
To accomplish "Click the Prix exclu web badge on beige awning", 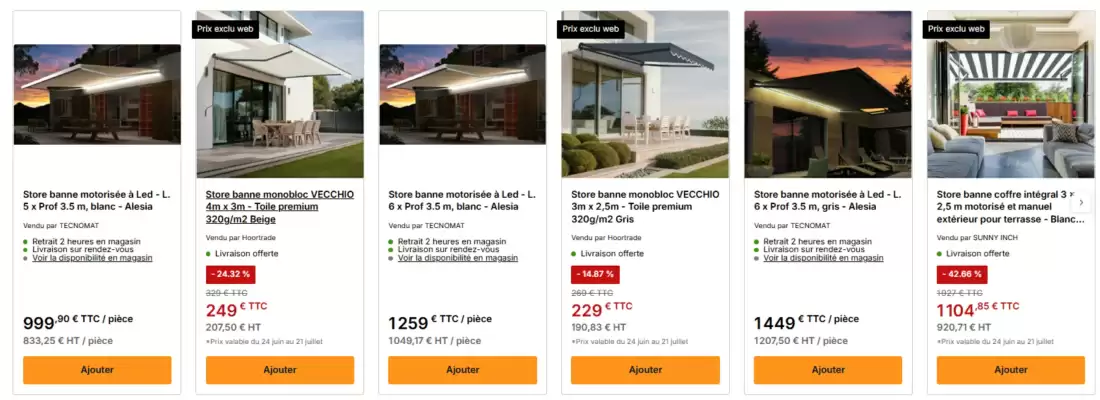I will click(226, 29).
